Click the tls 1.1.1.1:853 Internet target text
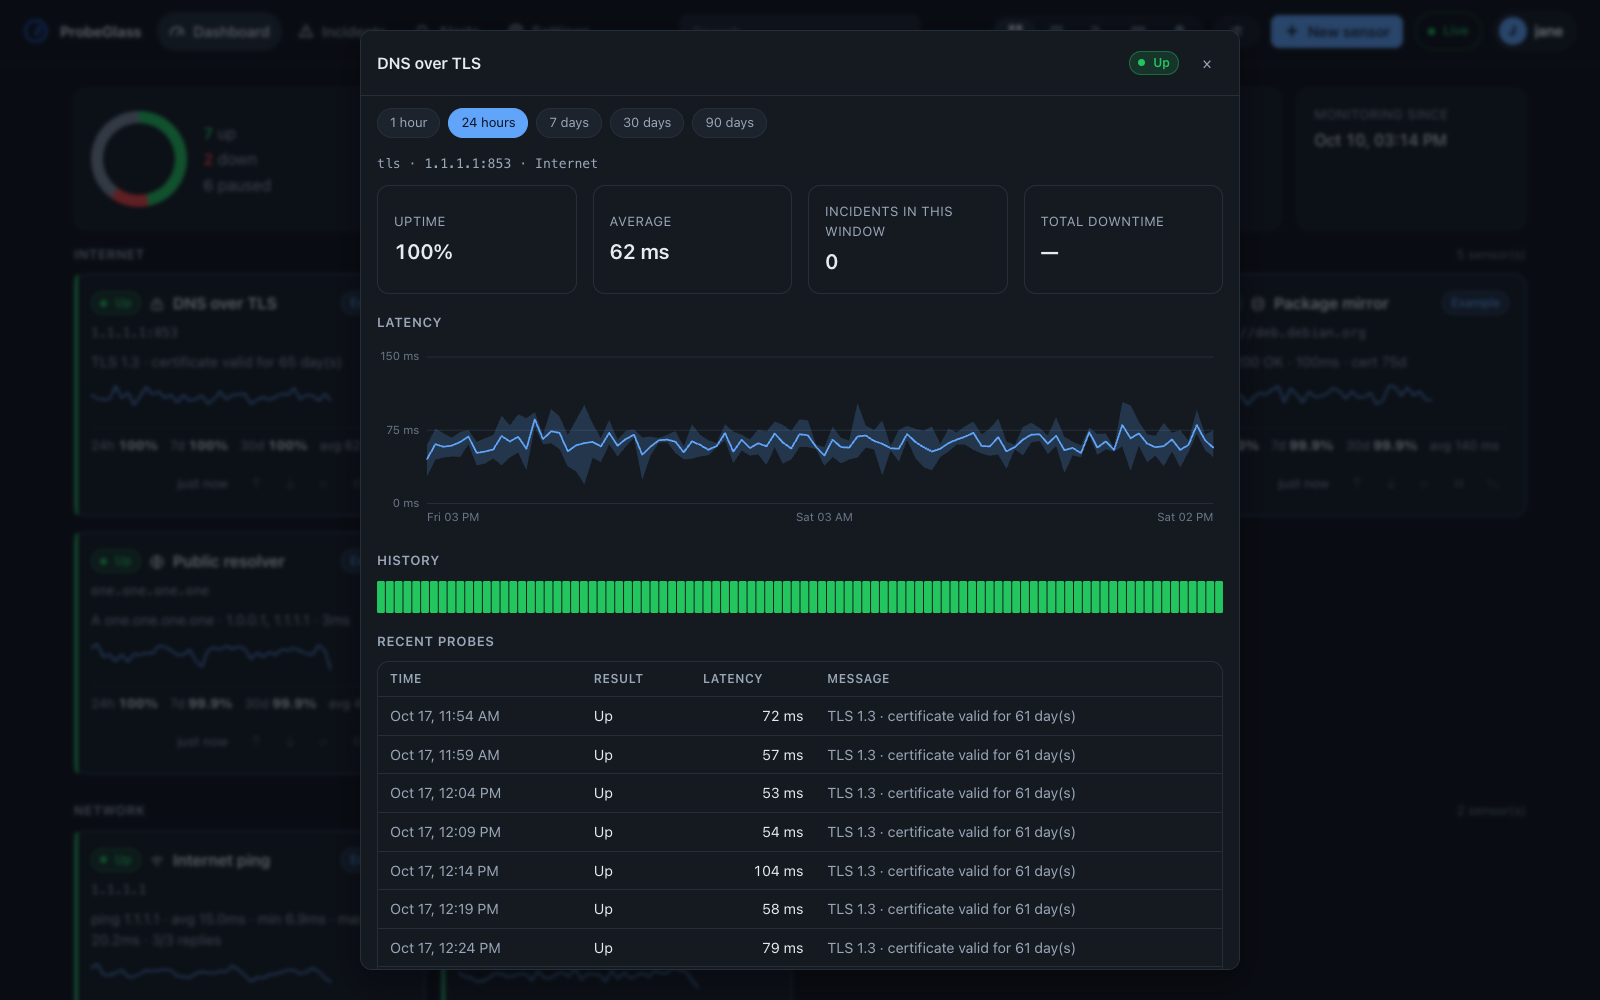This screenshot has height=1000, width=1600. pyautogui.click(x=487, y=163)
